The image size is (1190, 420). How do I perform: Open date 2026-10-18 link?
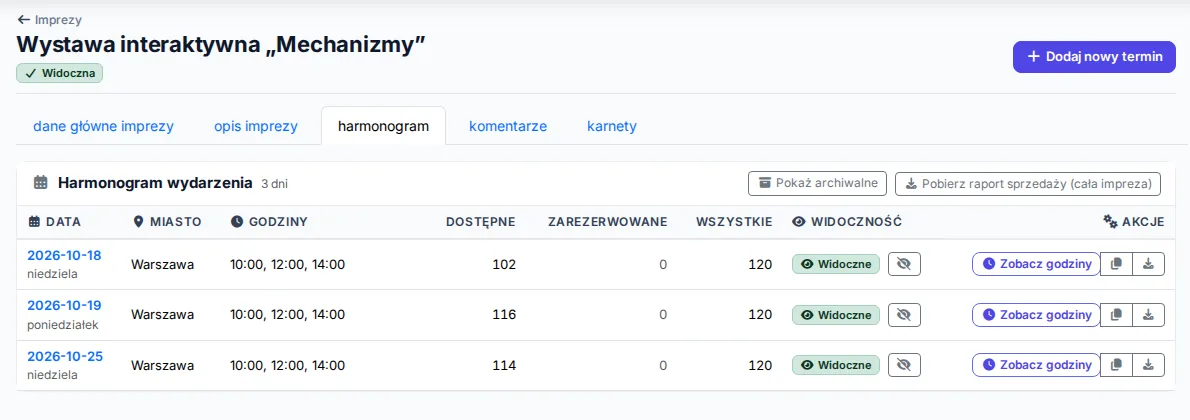(65, 255)
